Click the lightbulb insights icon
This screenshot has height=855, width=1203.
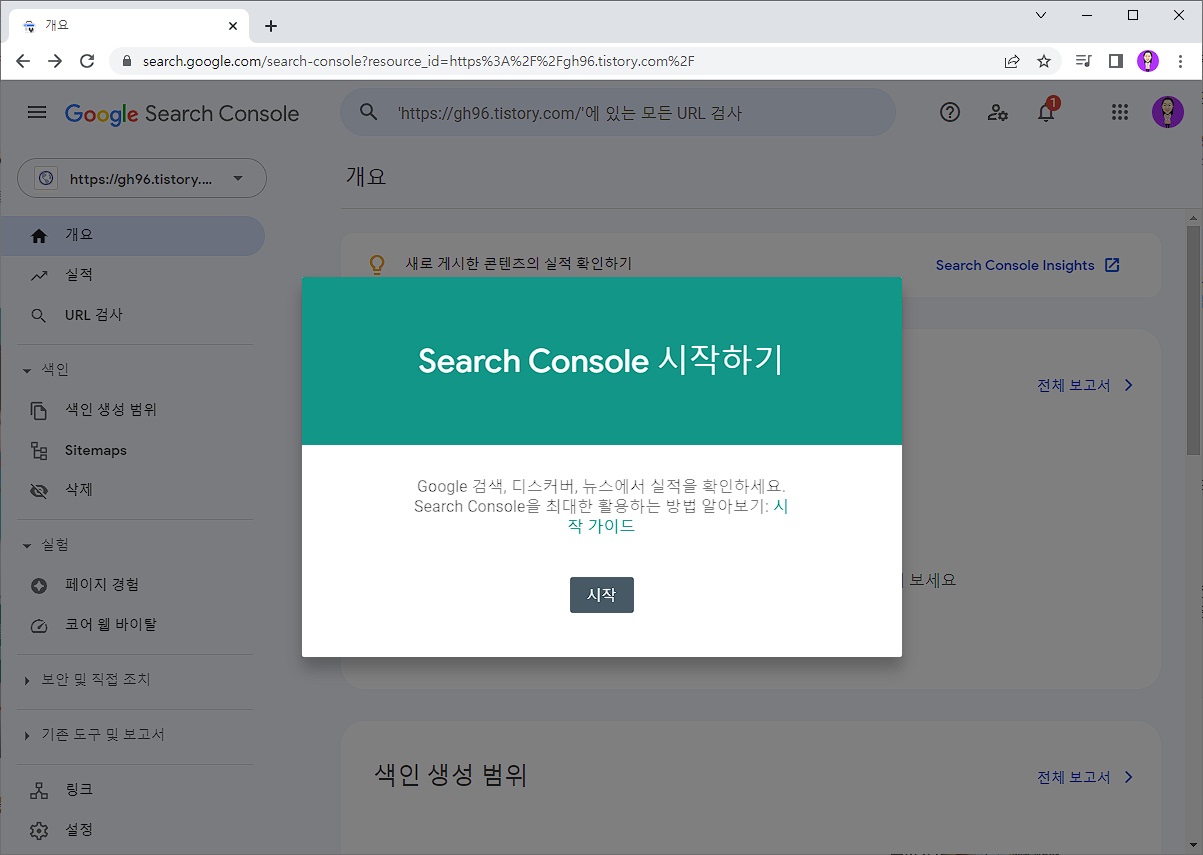(x=377, y=265)
